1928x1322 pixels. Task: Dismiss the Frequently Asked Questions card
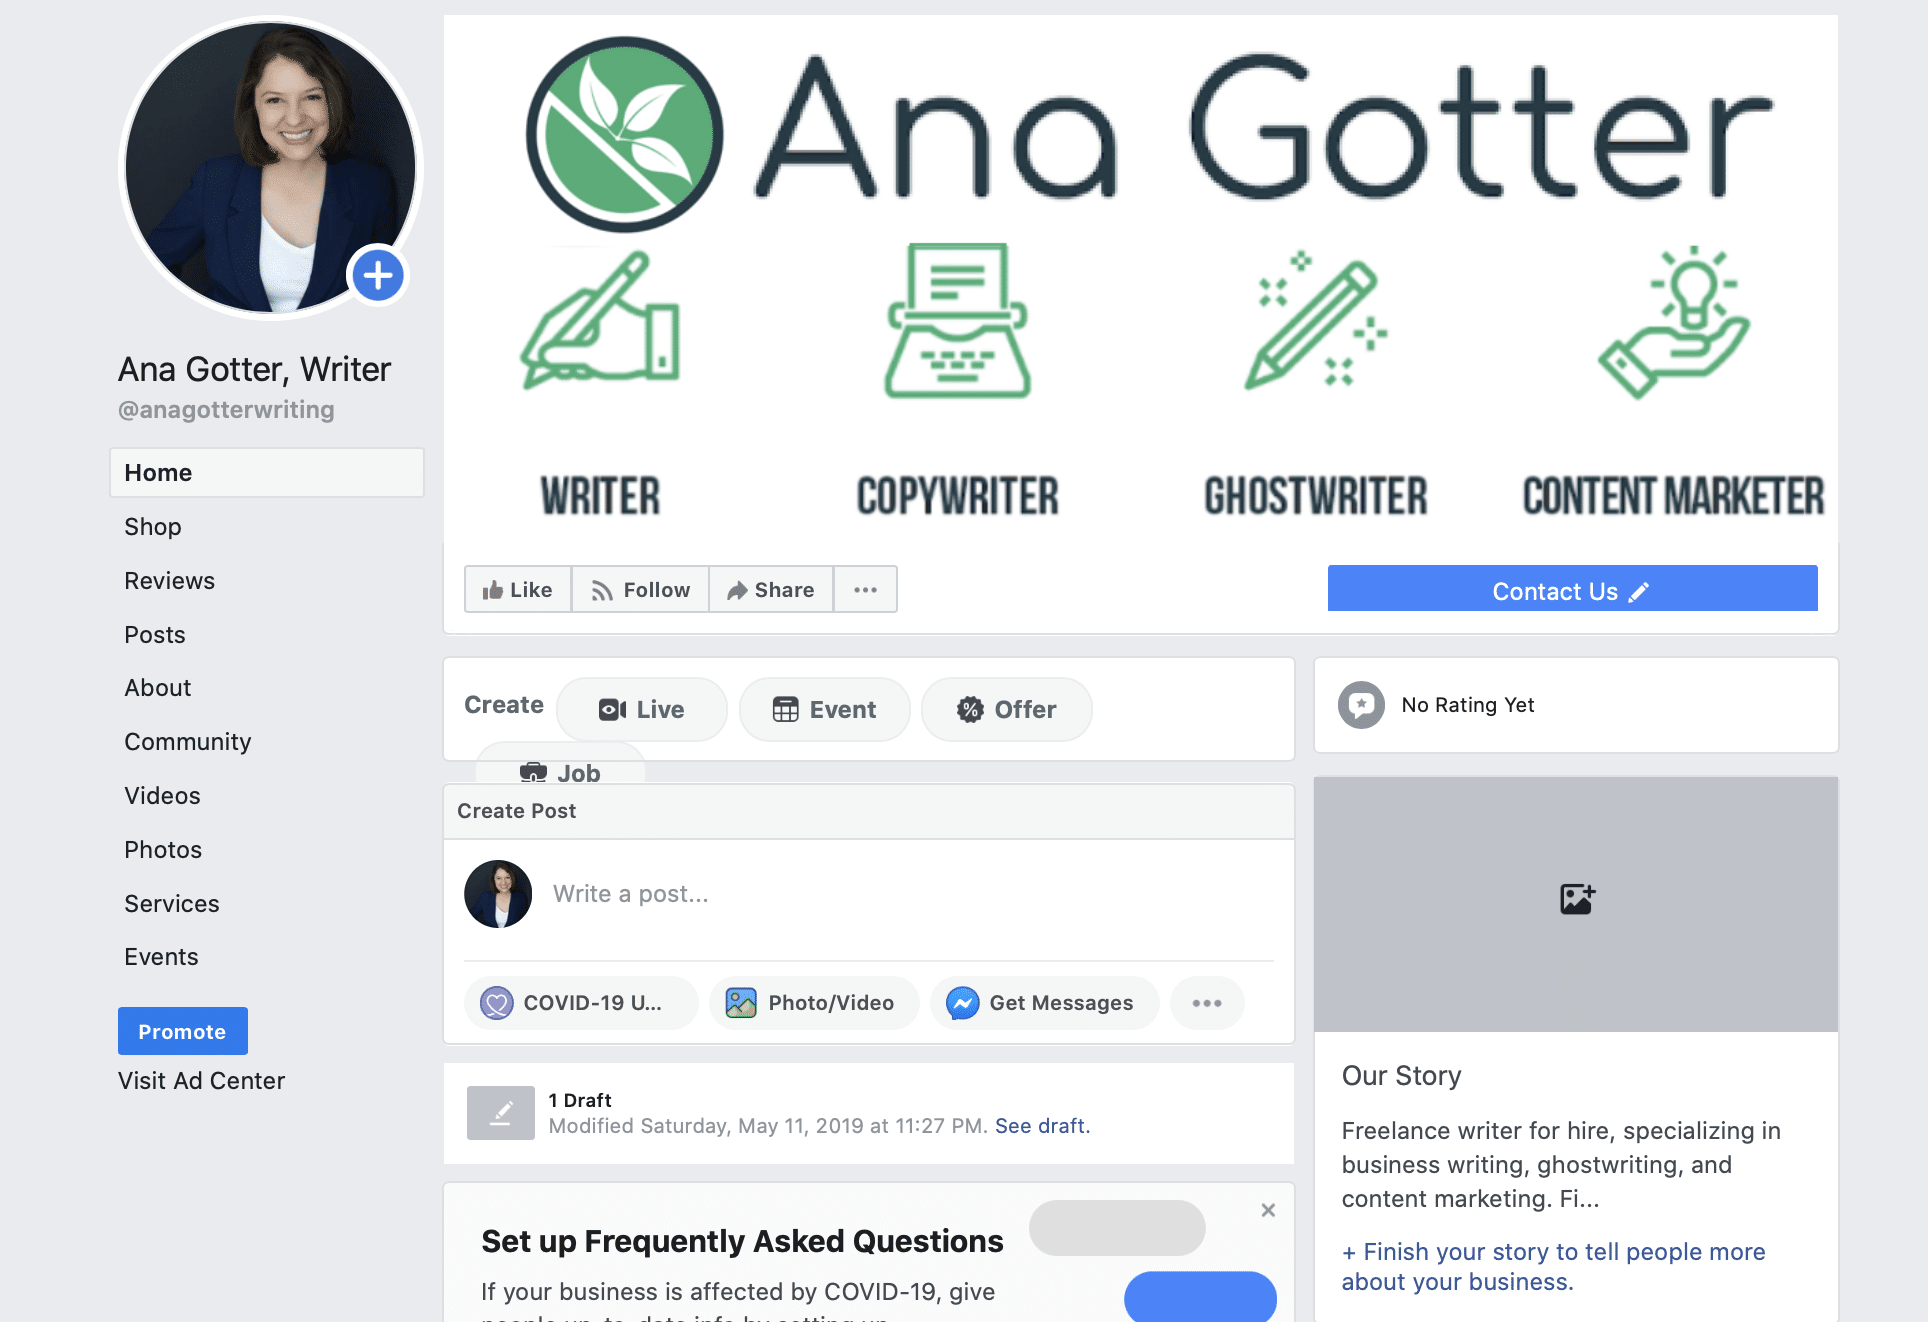1268,1210
